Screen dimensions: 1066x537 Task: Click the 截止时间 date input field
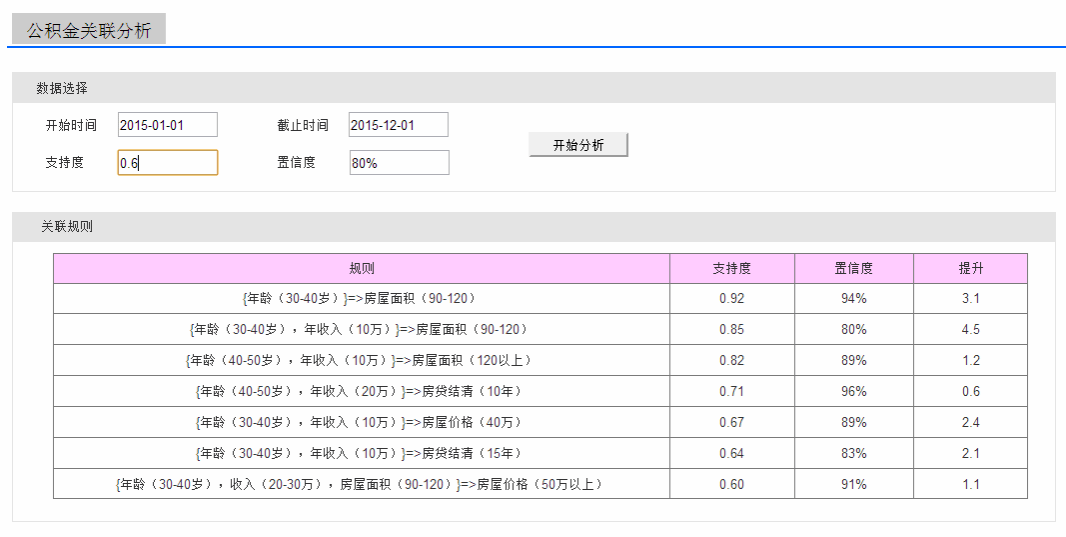click(x=398, y=125)
